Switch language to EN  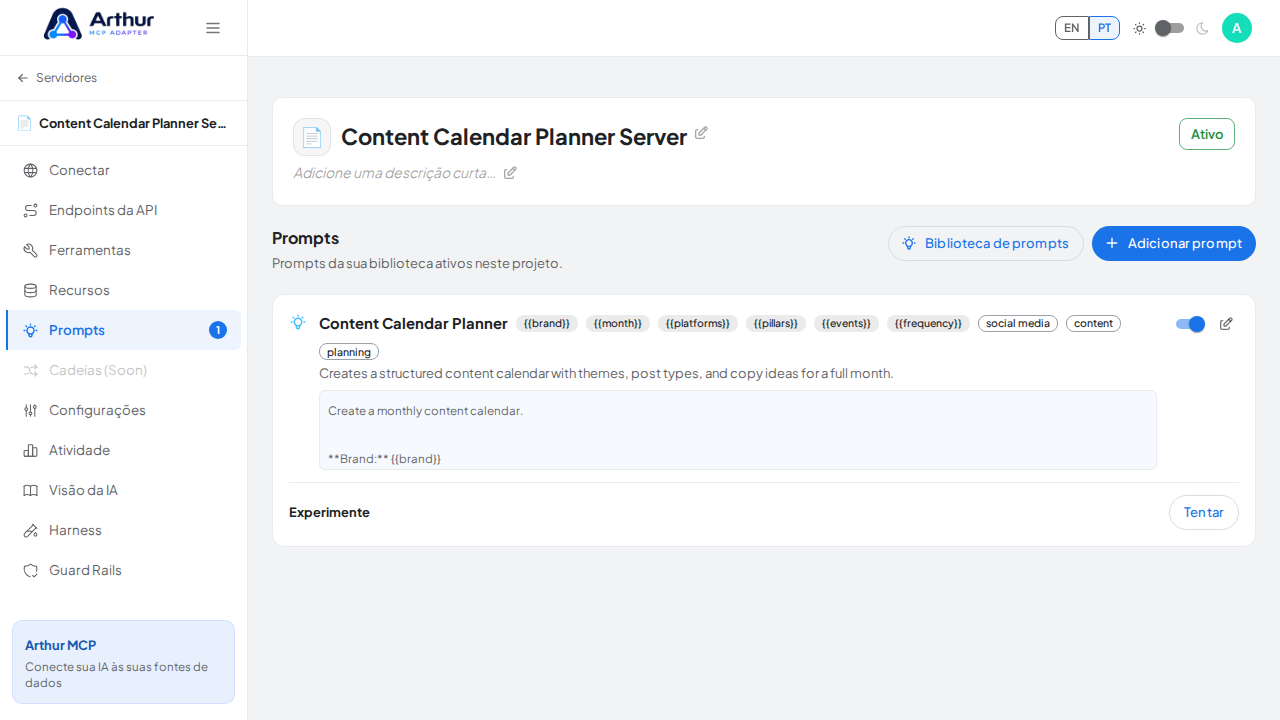(x=1072, y=28)
